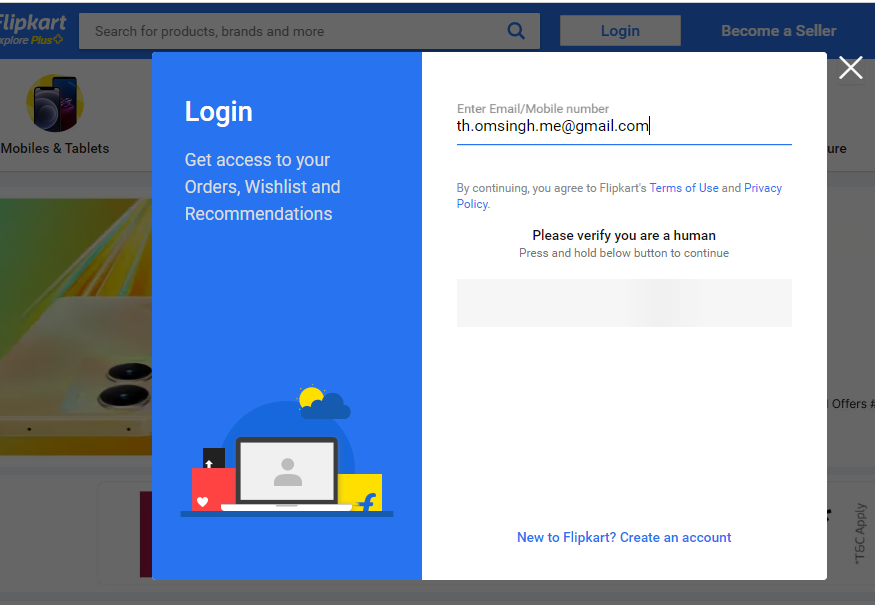Open Become a Seller link

[778, 31]
